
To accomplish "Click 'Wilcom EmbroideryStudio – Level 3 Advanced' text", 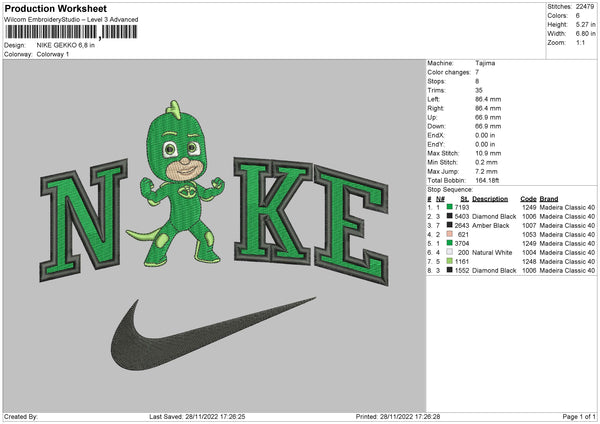I will click(71, 20).
